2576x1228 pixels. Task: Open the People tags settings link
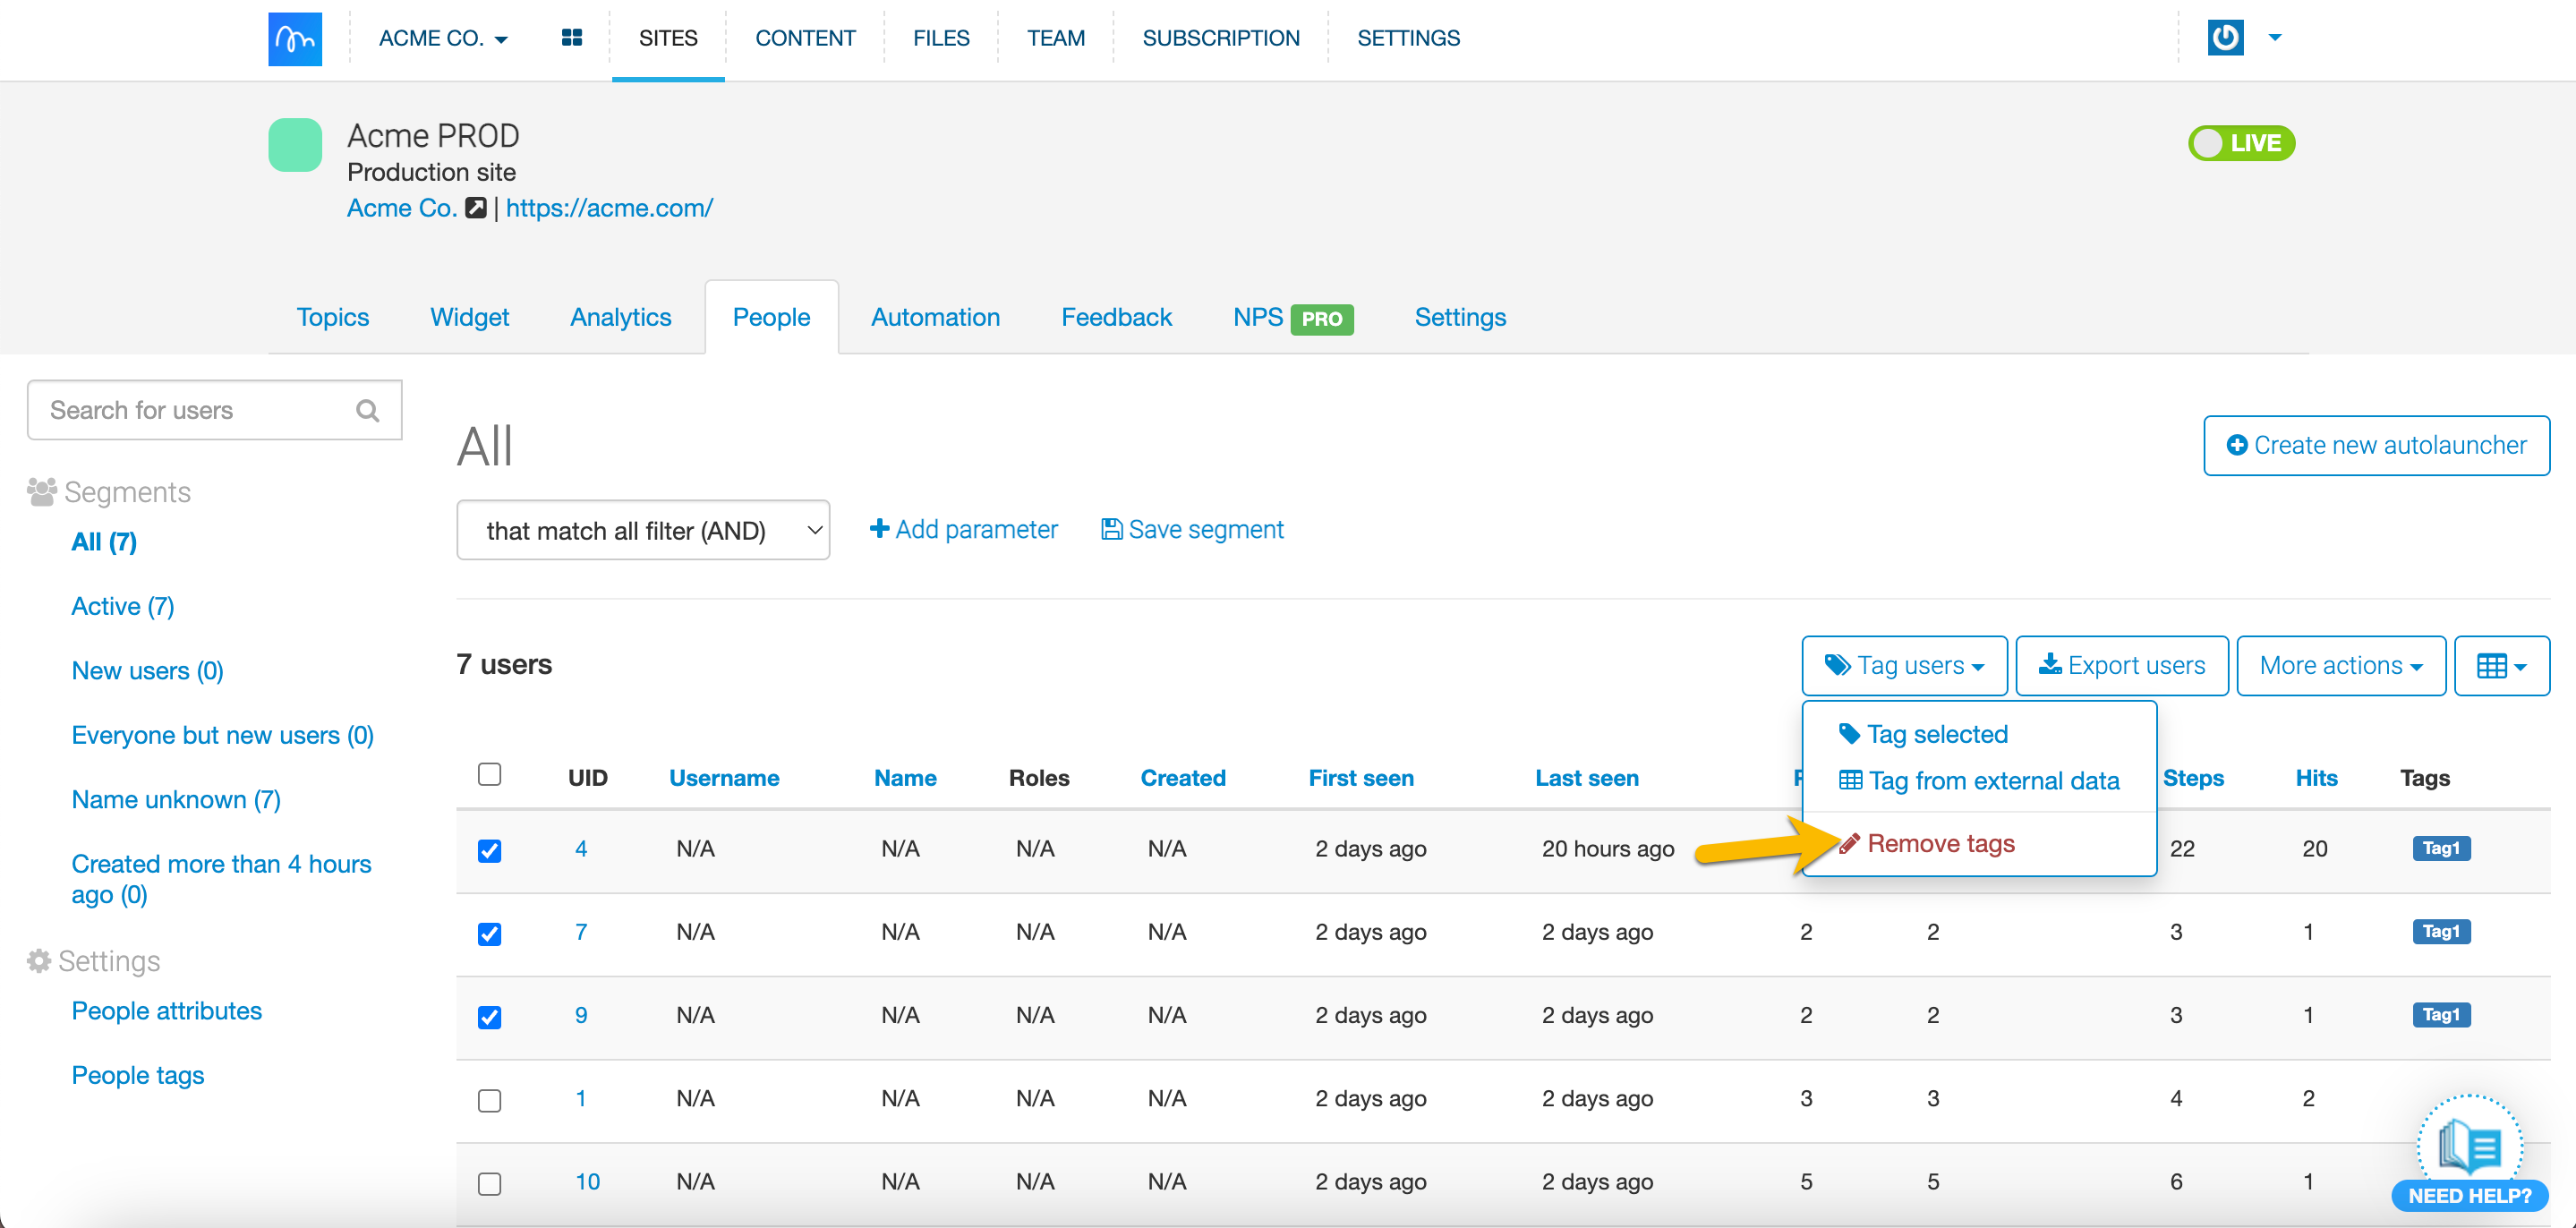tap(137, 1075)
